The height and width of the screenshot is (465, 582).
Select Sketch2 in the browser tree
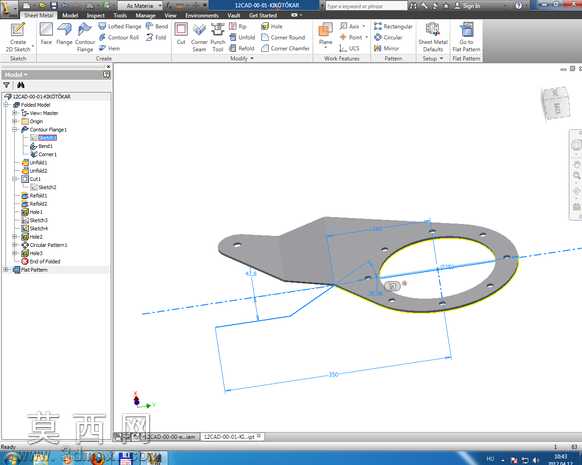pyautogui.click(x=43, y=187)
